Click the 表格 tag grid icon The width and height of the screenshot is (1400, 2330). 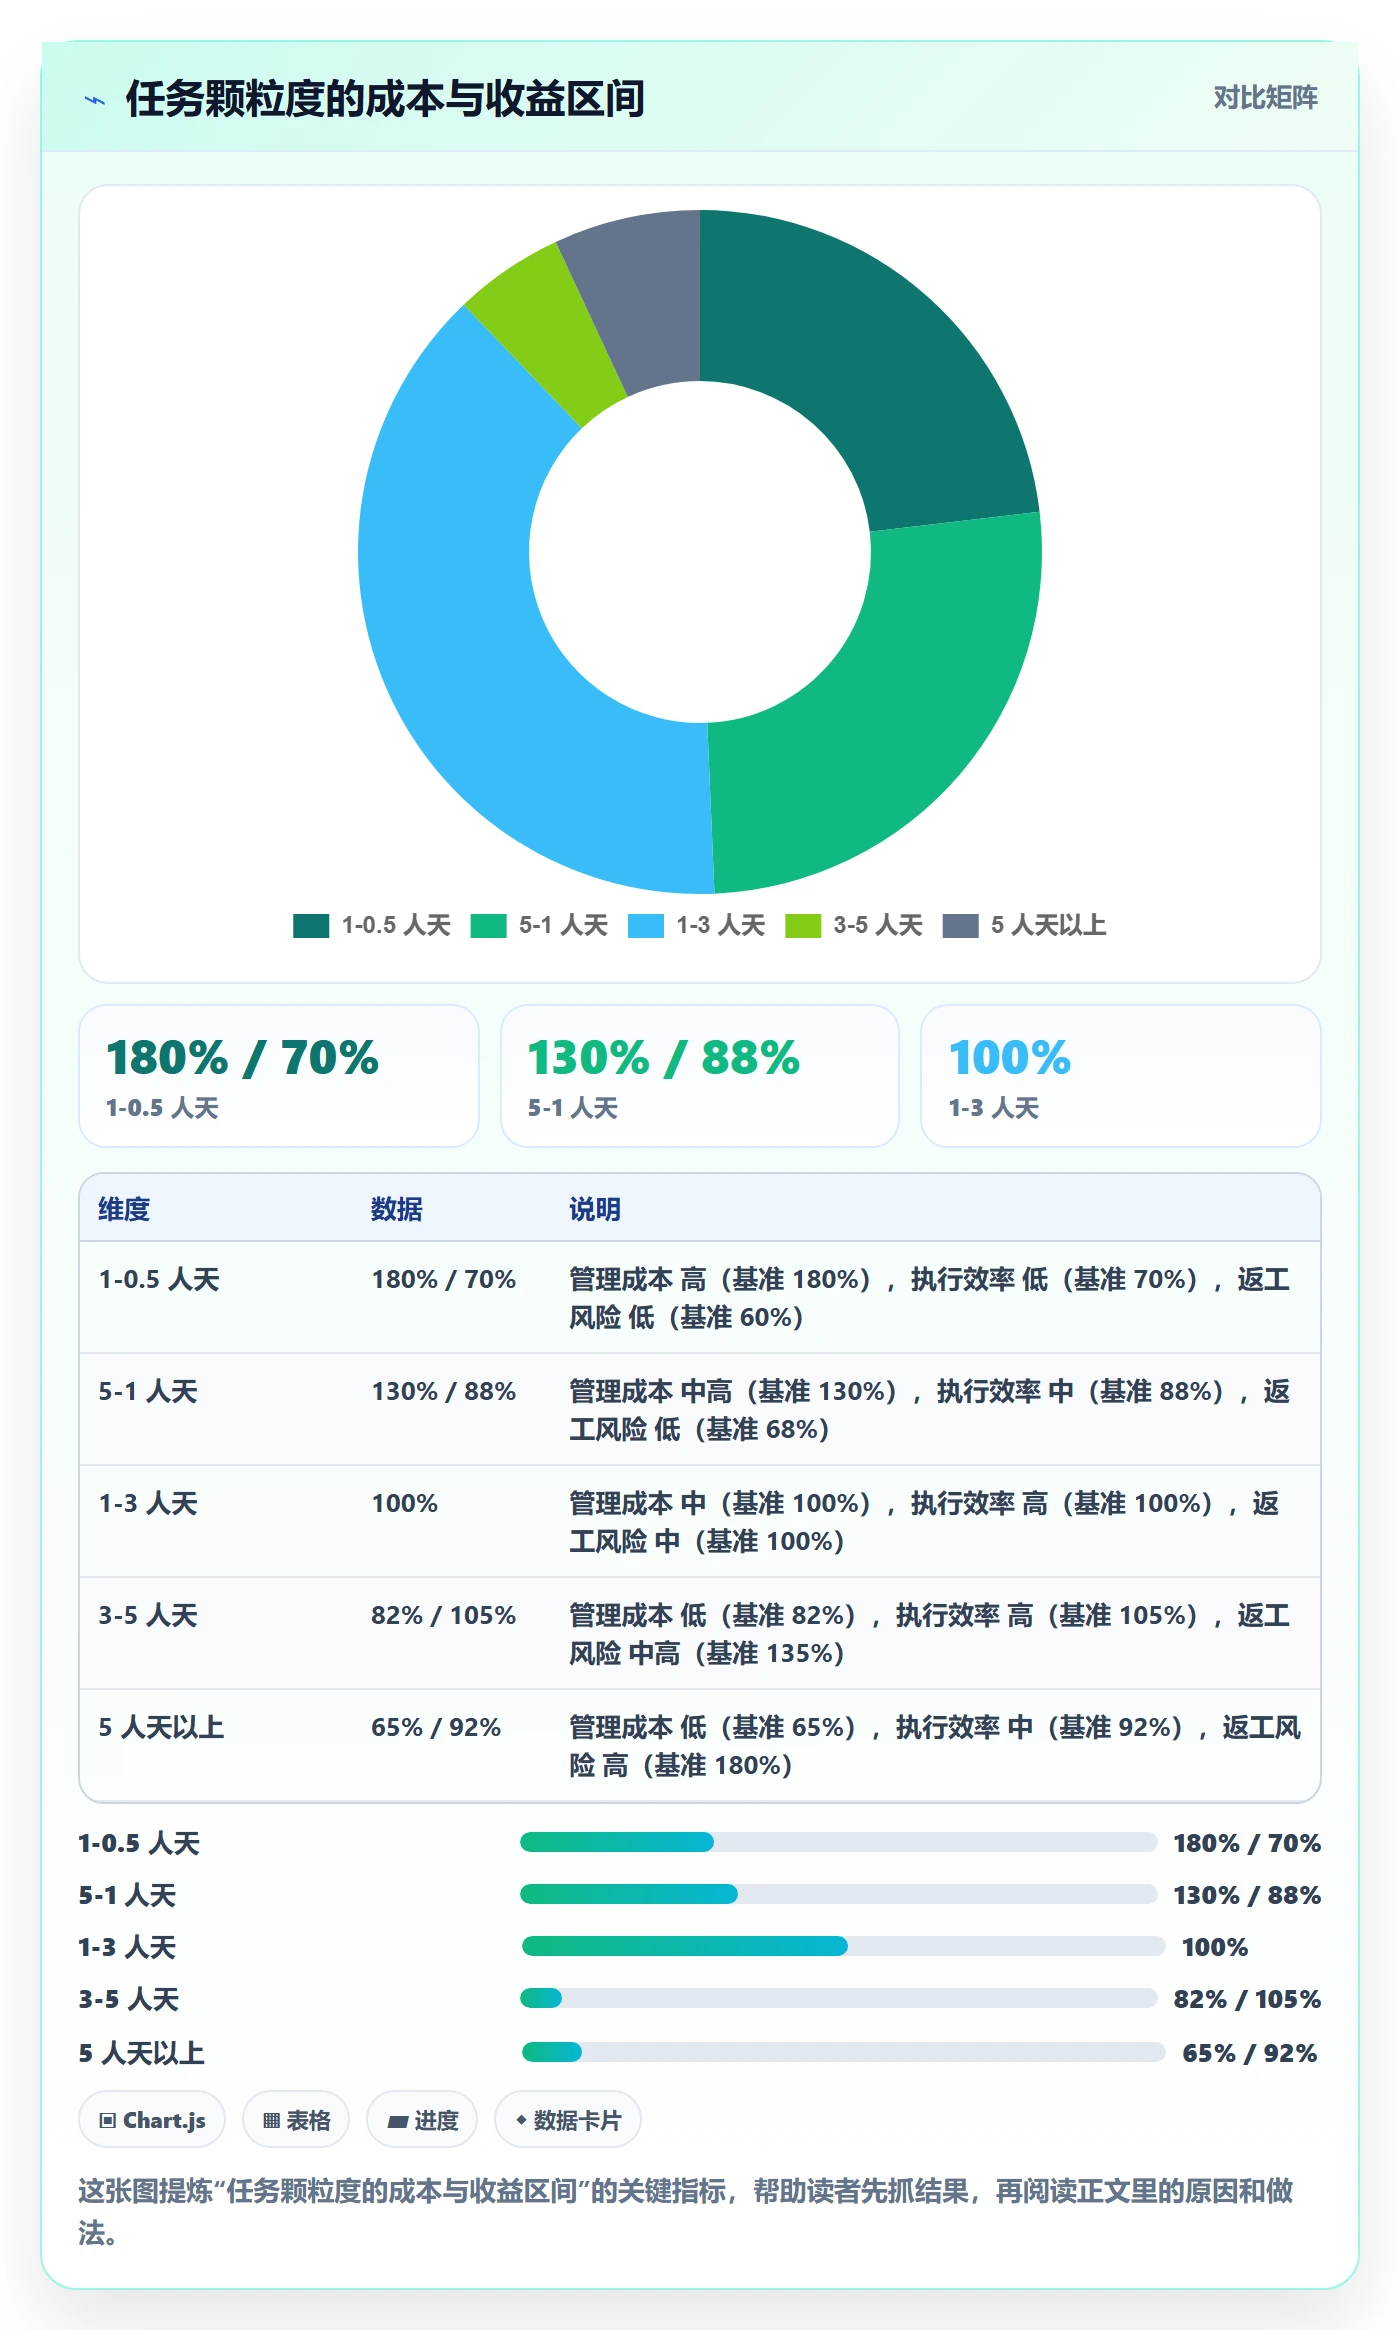[271, 2120]
